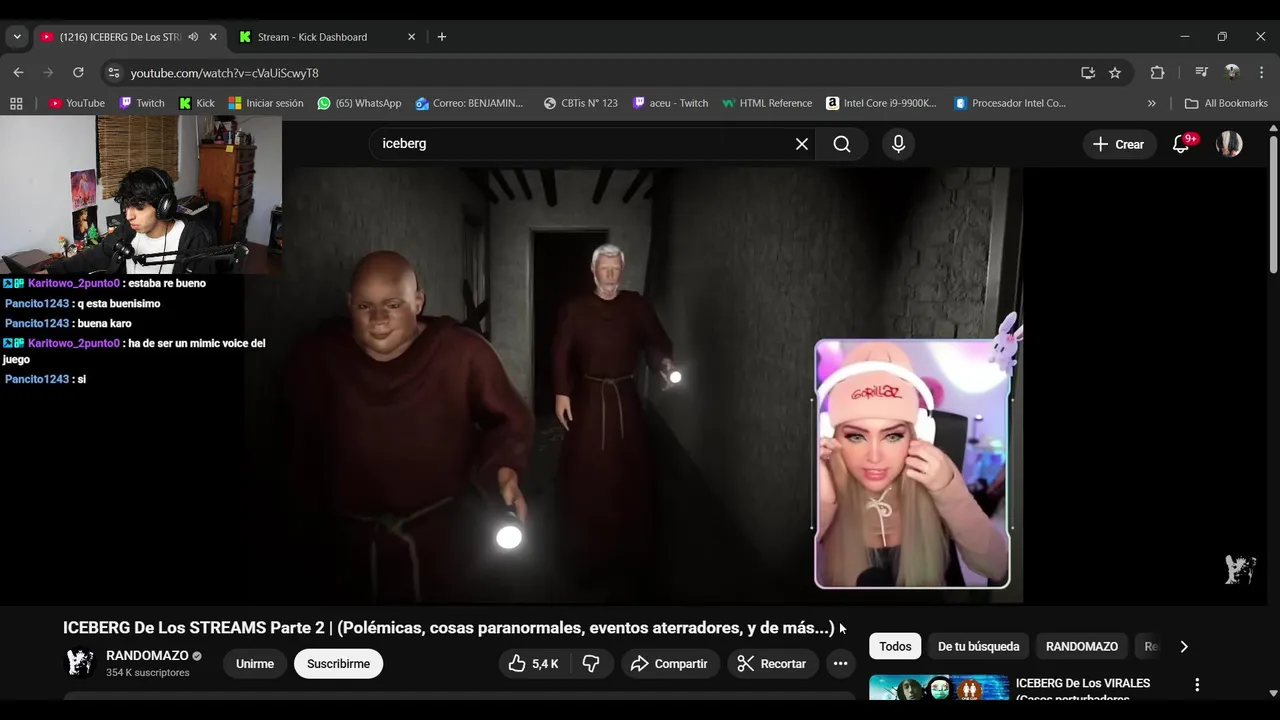Mute the YouTube tab via its speaker icon
1280x720 pixels.
(193, 37)
